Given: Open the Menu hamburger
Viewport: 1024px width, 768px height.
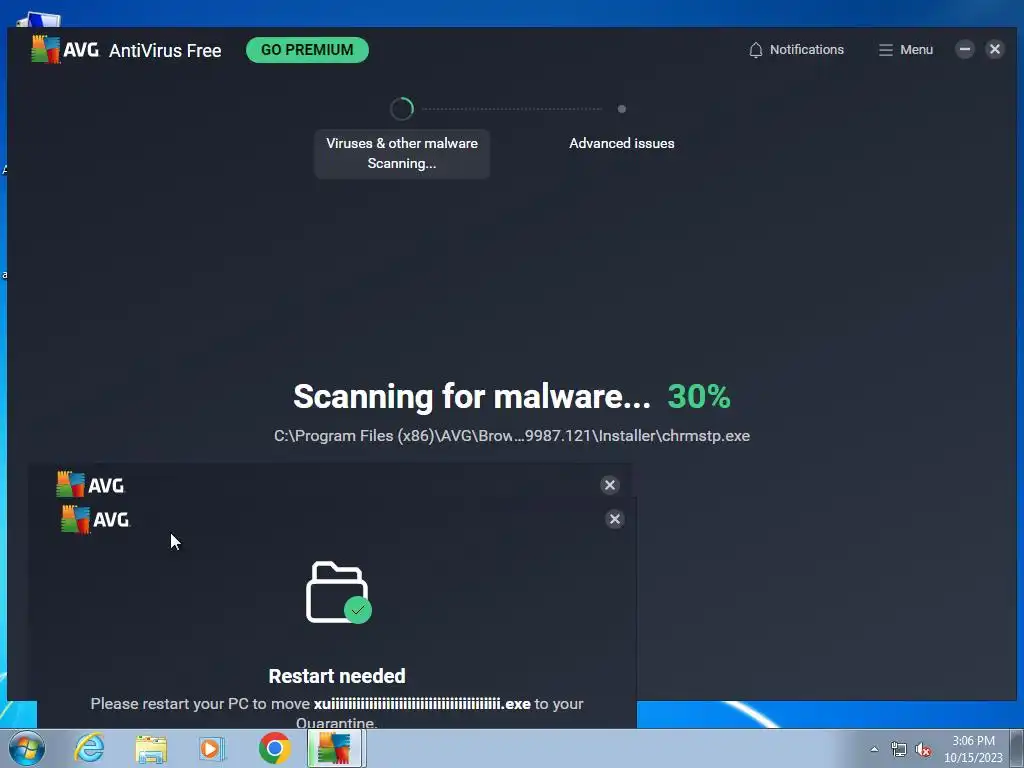Looking at the screenshot, I should [x=905, y=50].
